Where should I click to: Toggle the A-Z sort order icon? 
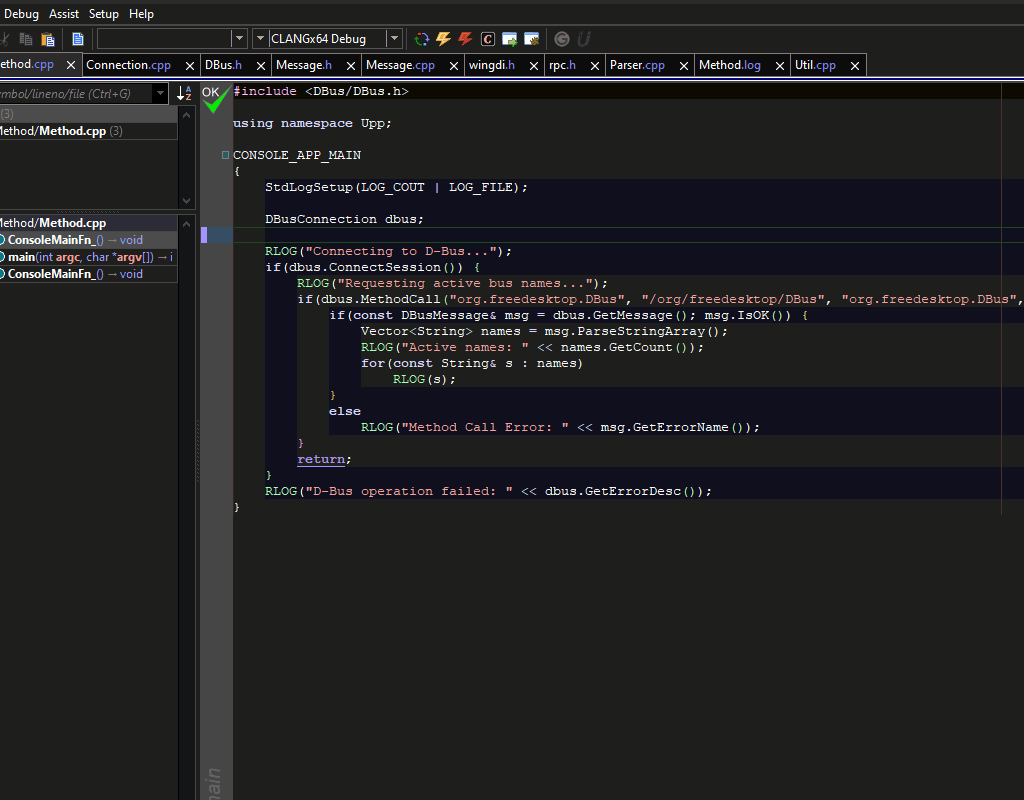(184, 93)
